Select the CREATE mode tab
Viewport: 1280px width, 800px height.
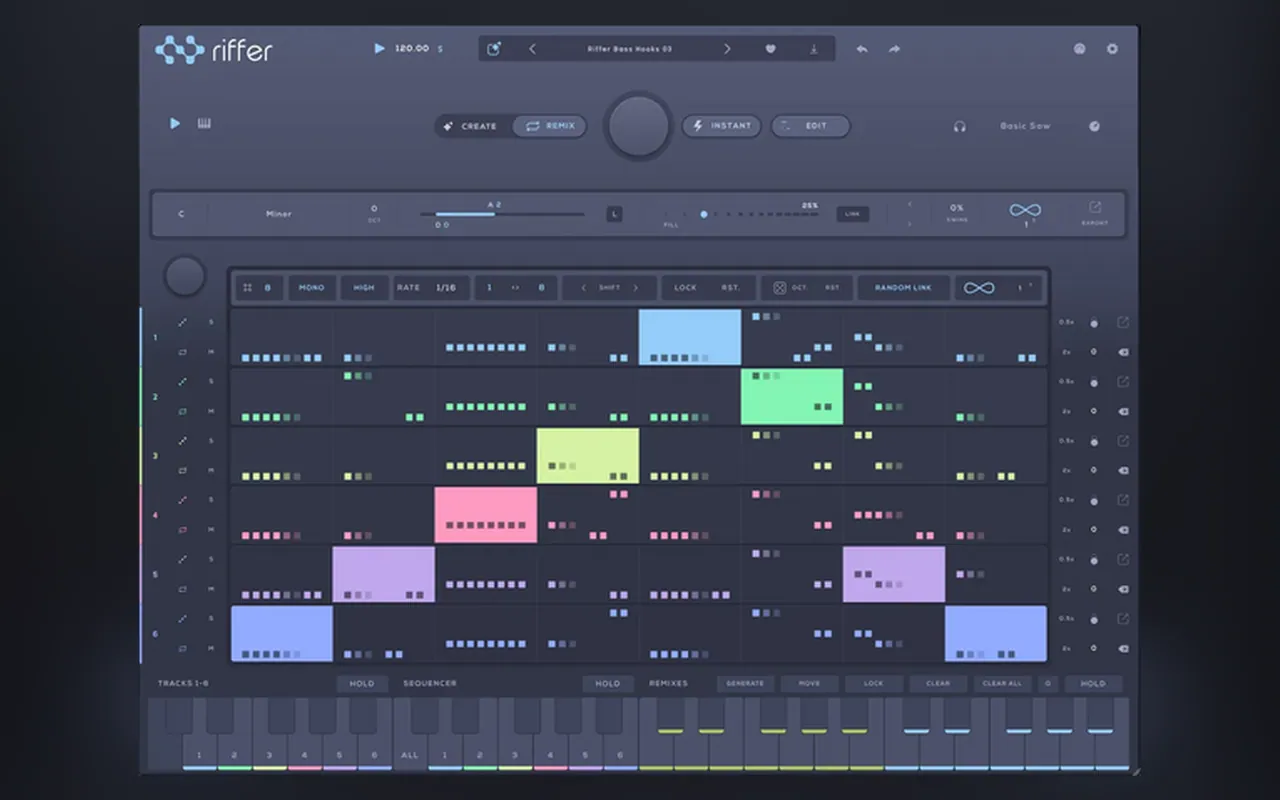pyautogui.click(x=473, y=127)
